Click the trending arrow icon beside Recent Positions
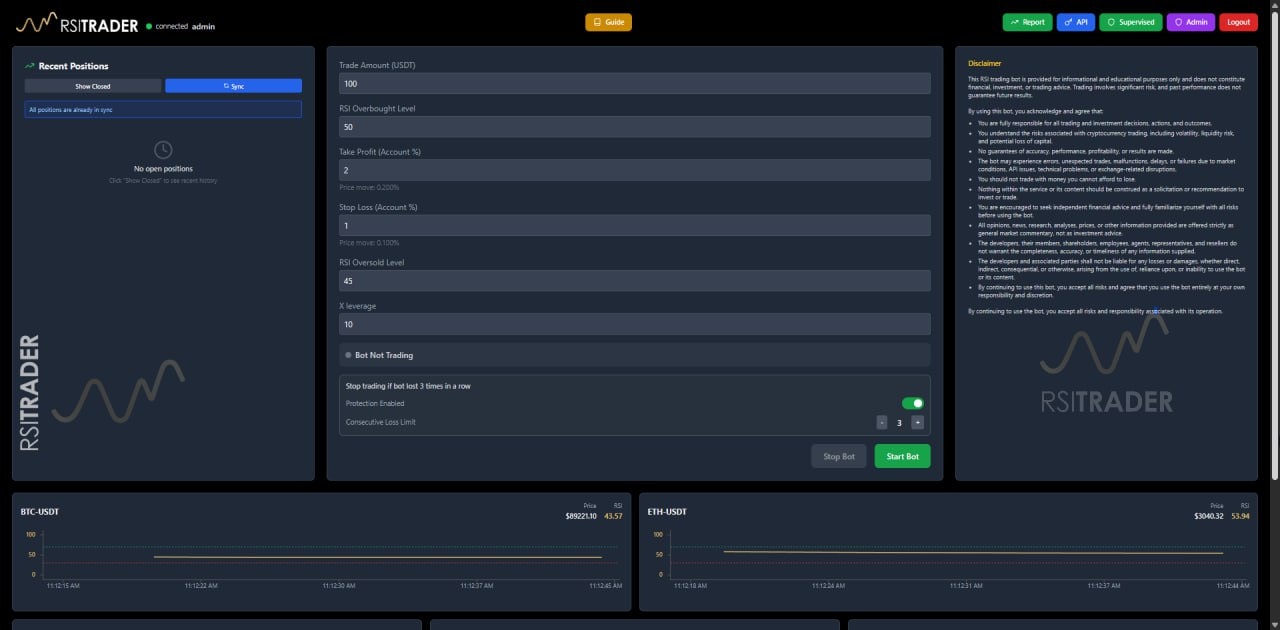Viewport: 1280px width, 630px height. click(x=29, y=65)
